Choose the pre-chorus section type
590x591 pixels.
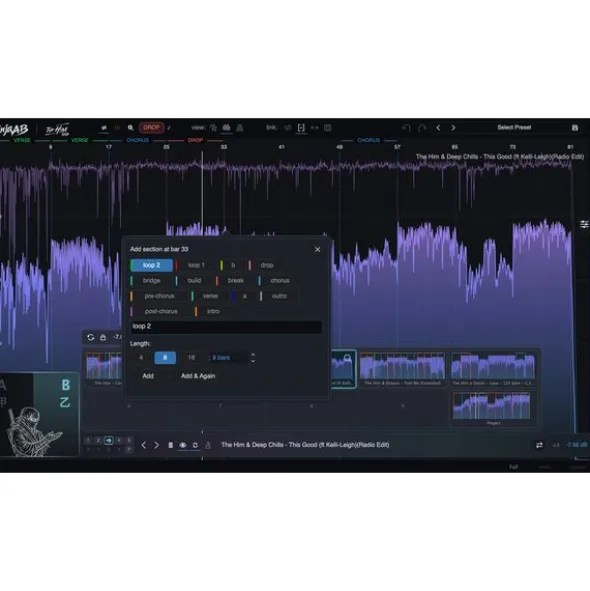pos(159,296)
